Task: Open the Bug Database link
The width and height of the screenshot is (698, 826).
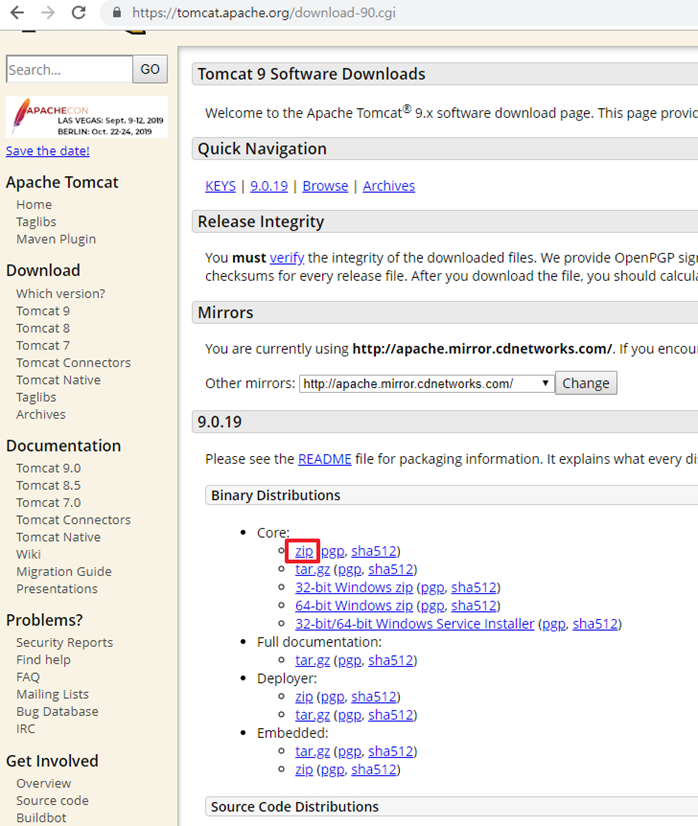Action: pyautogui.click(x=57, y=712)
